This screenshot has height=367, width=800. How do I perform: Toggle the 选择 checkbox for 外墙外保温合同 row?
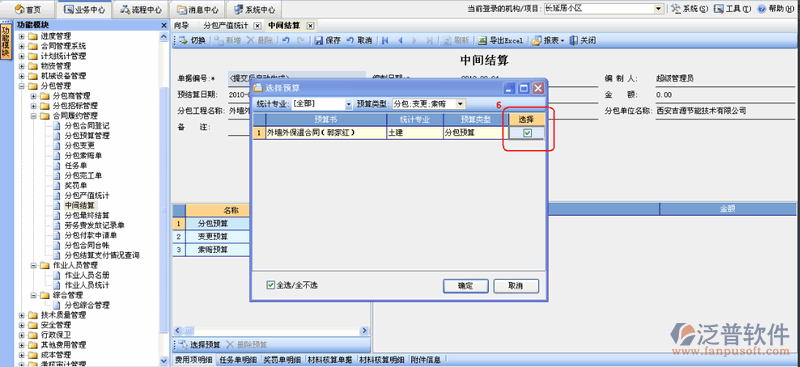coord(528,133)
